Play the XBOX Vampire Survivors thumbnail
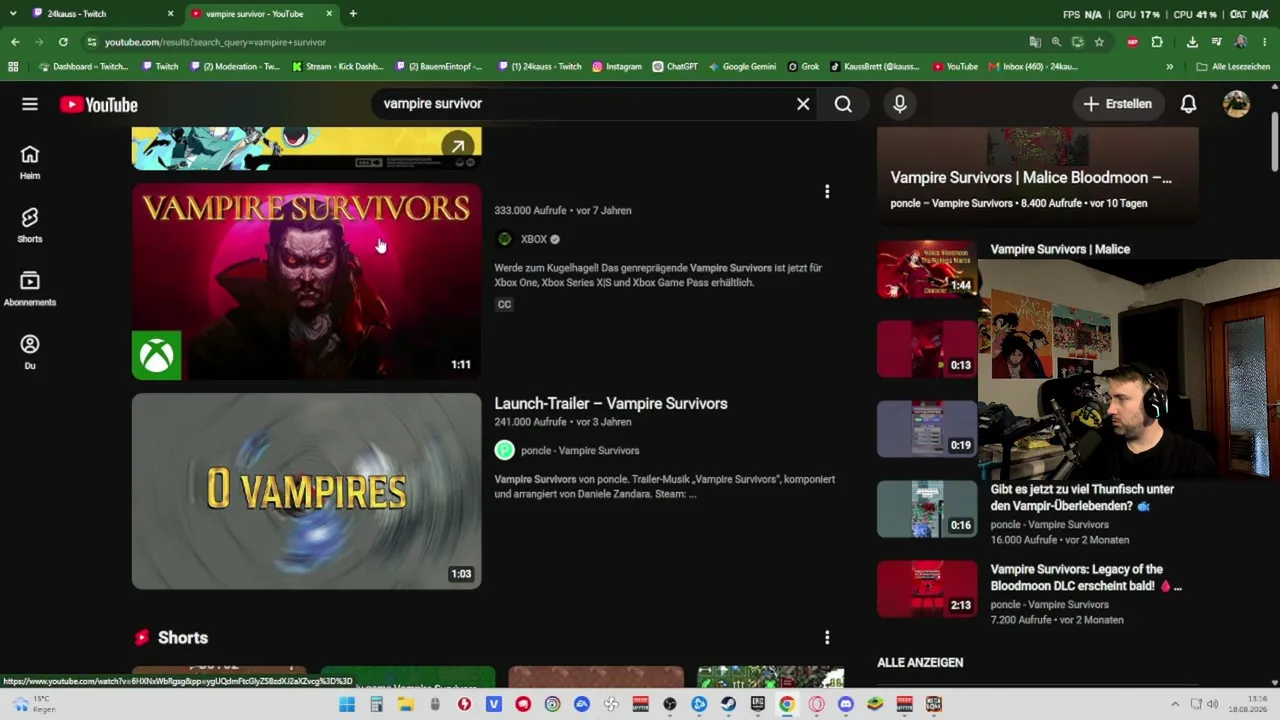1280x720 pixels. coord(306,281)
